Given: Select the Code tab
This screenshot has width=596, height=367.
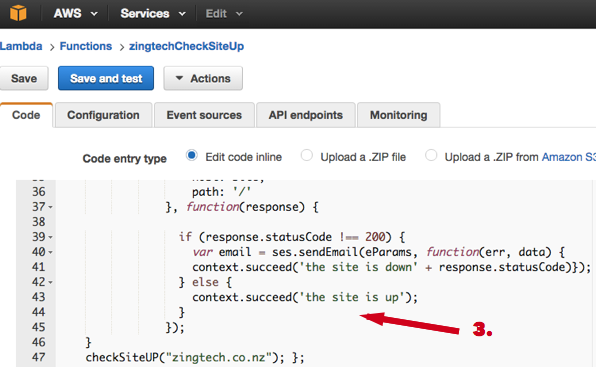Looking at the screenshot, I should [26, 115].
